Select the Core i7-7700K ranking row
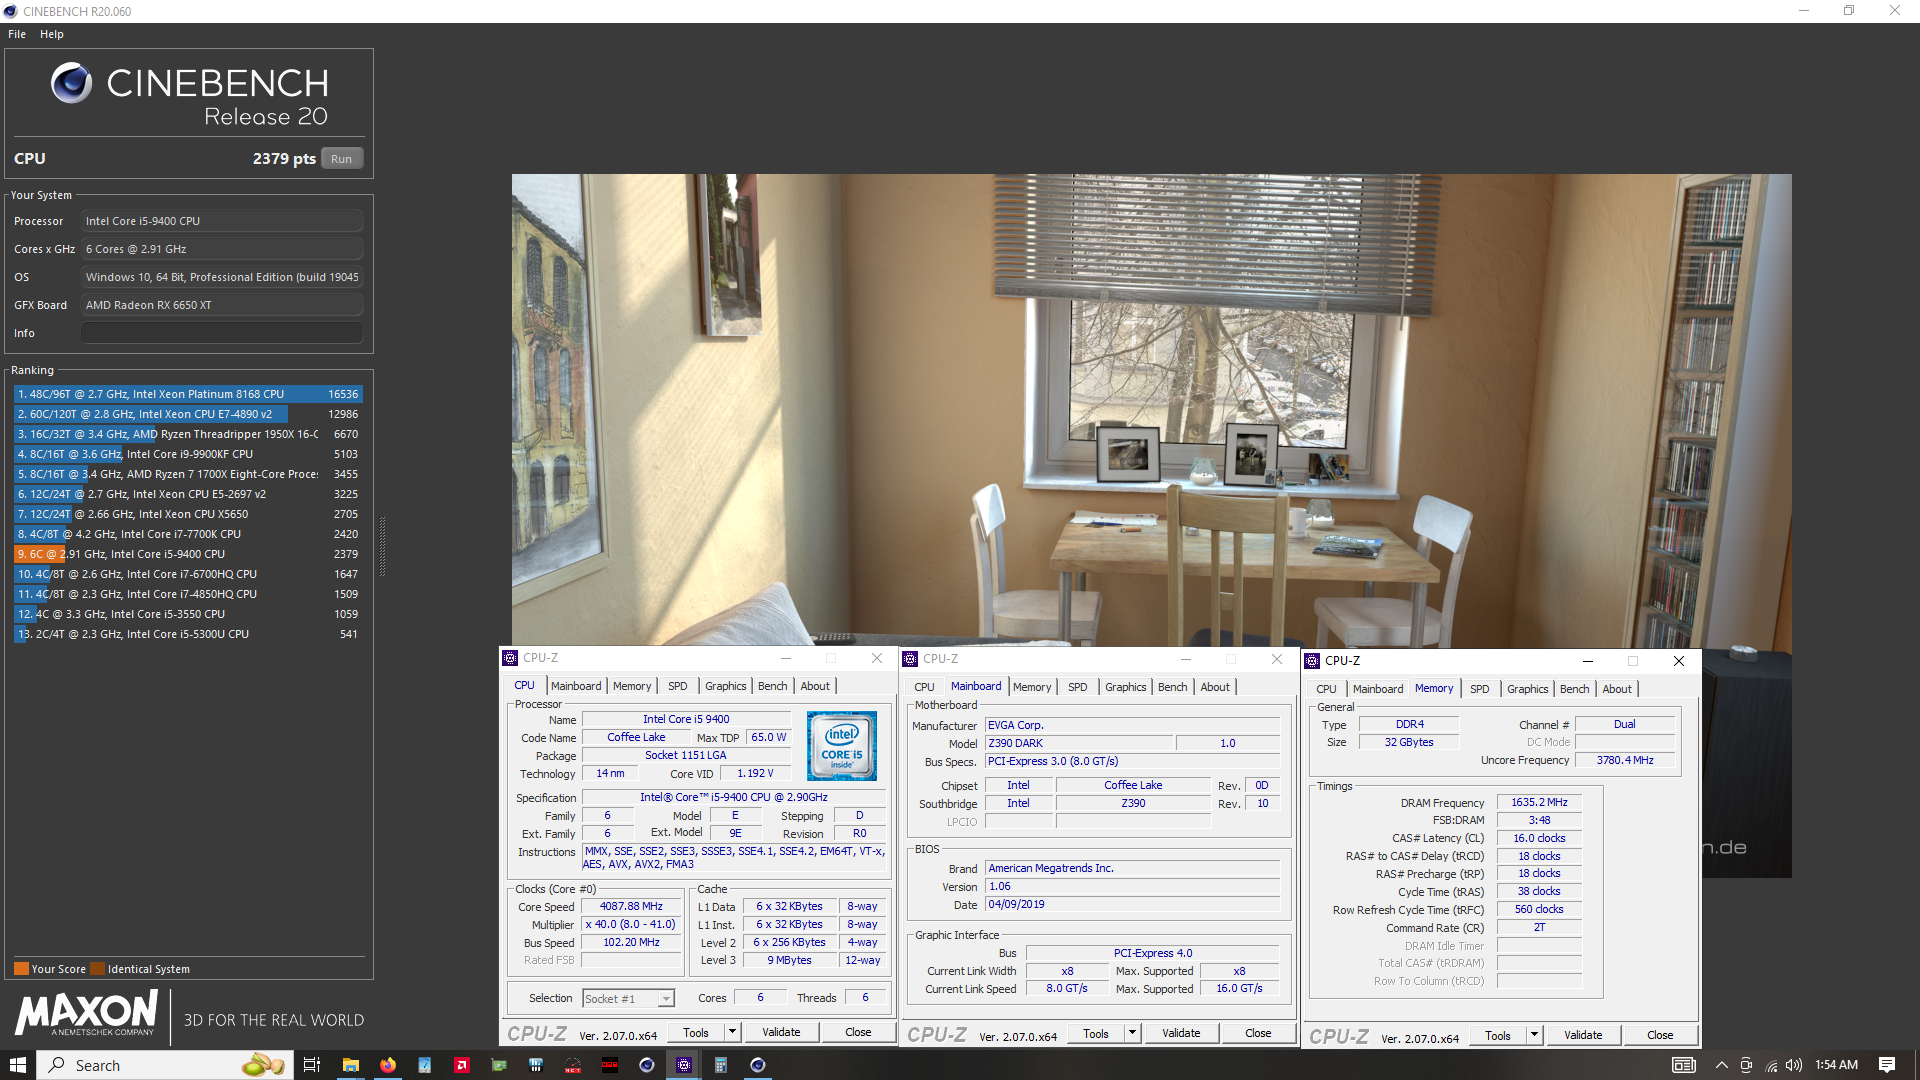1920x1080 pixels. tap(188, 534)
